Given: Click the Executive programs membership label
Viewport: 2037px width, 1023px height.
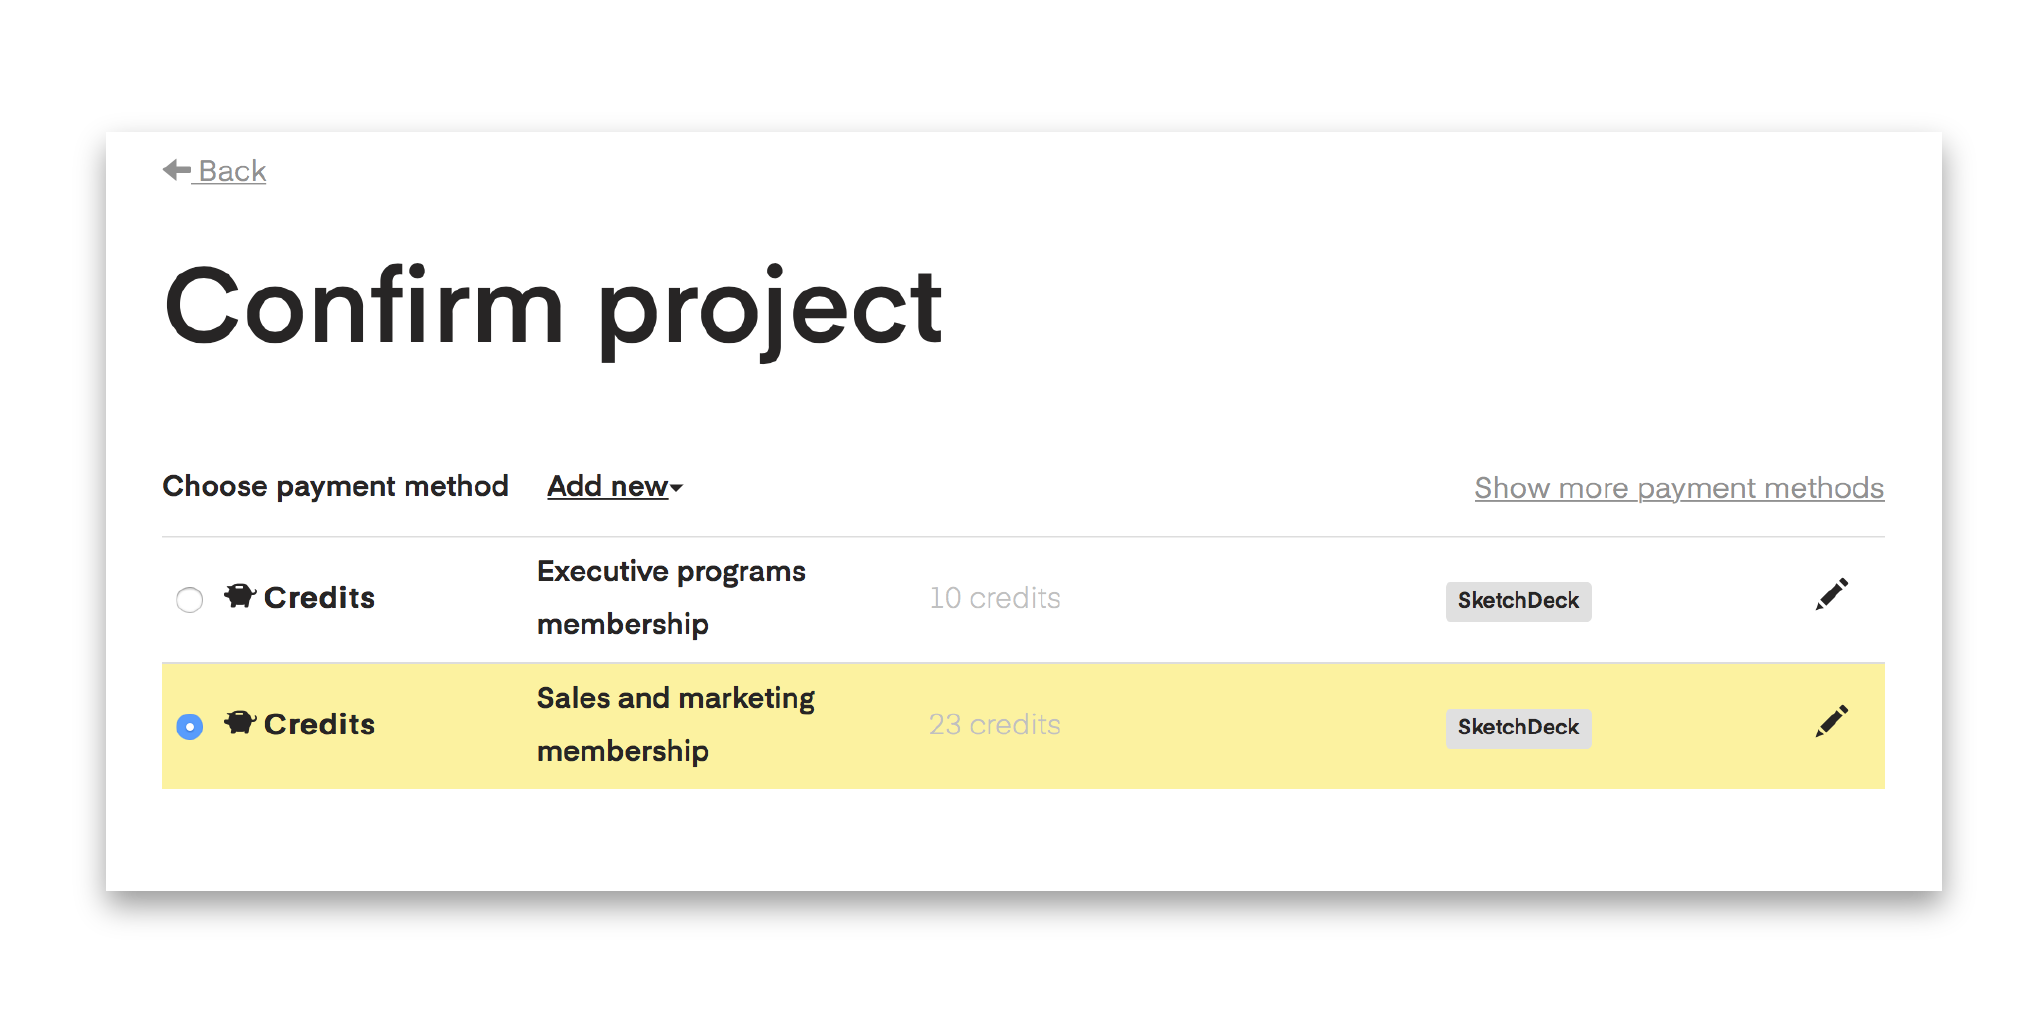Looking at the screenshot, I should click(x=671, y=598).
